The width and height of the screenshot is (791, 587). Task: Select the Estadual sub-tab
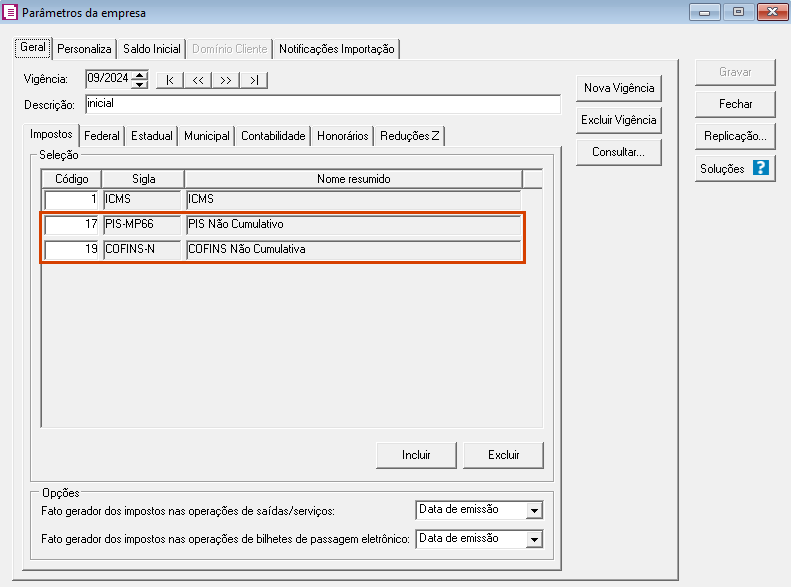[152, 136]
